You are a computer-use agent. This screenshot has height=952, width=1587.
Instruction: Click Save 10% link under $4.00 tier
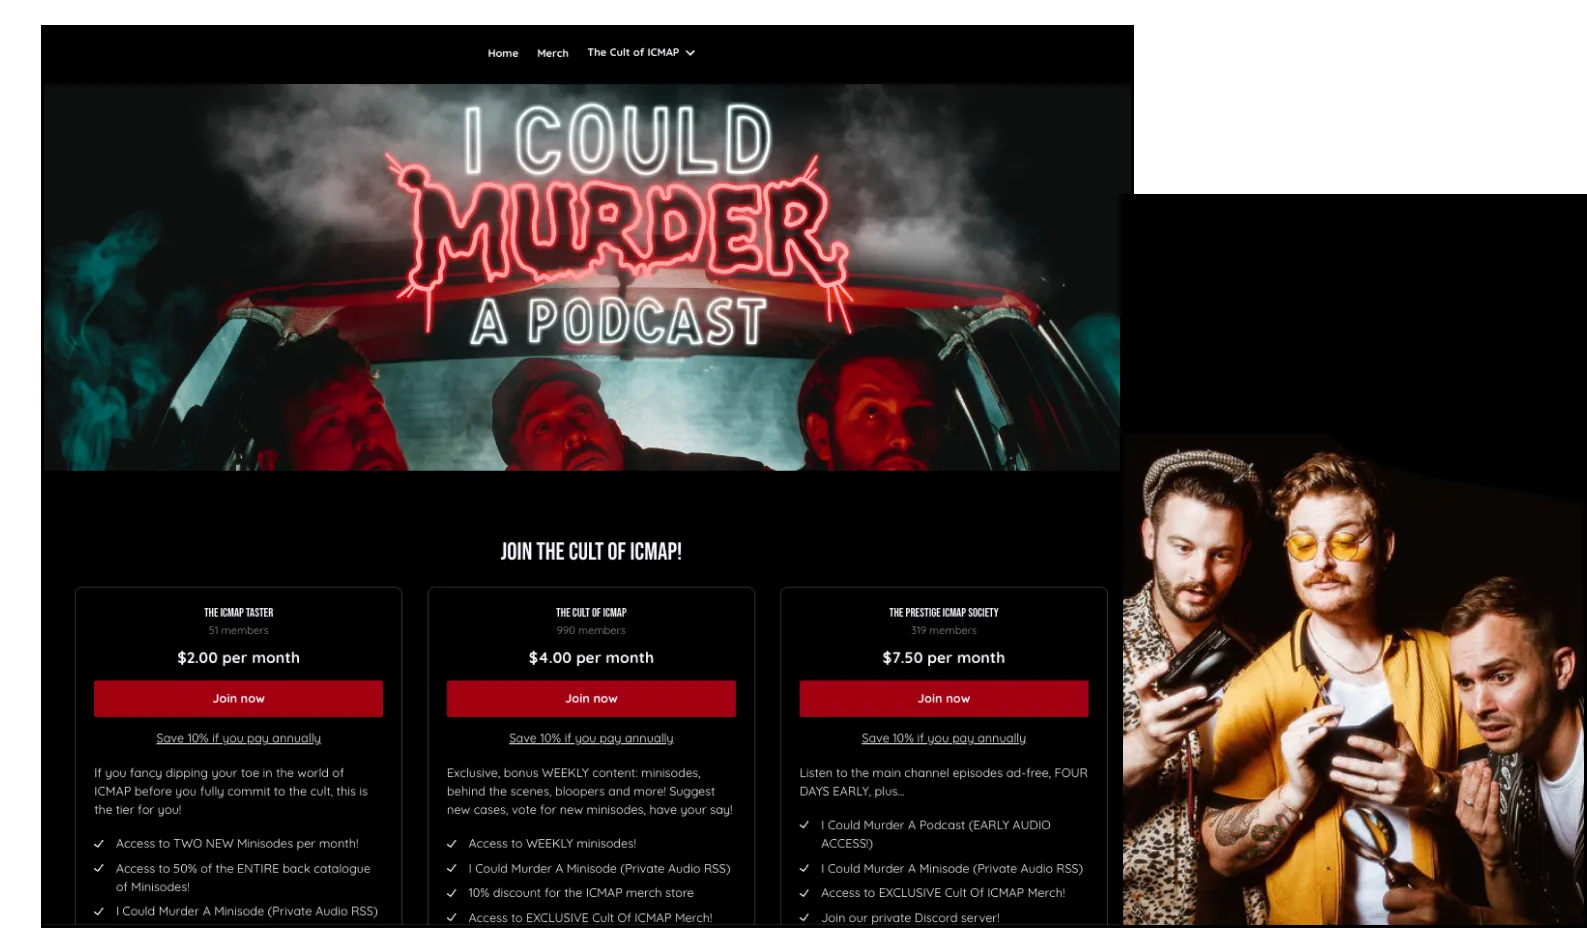(x=591, y=739)
